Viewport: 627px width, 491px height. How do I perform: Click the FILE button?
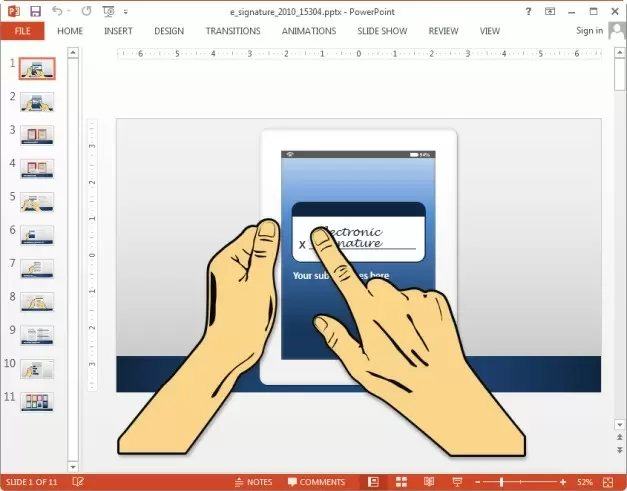click(22, 31)
